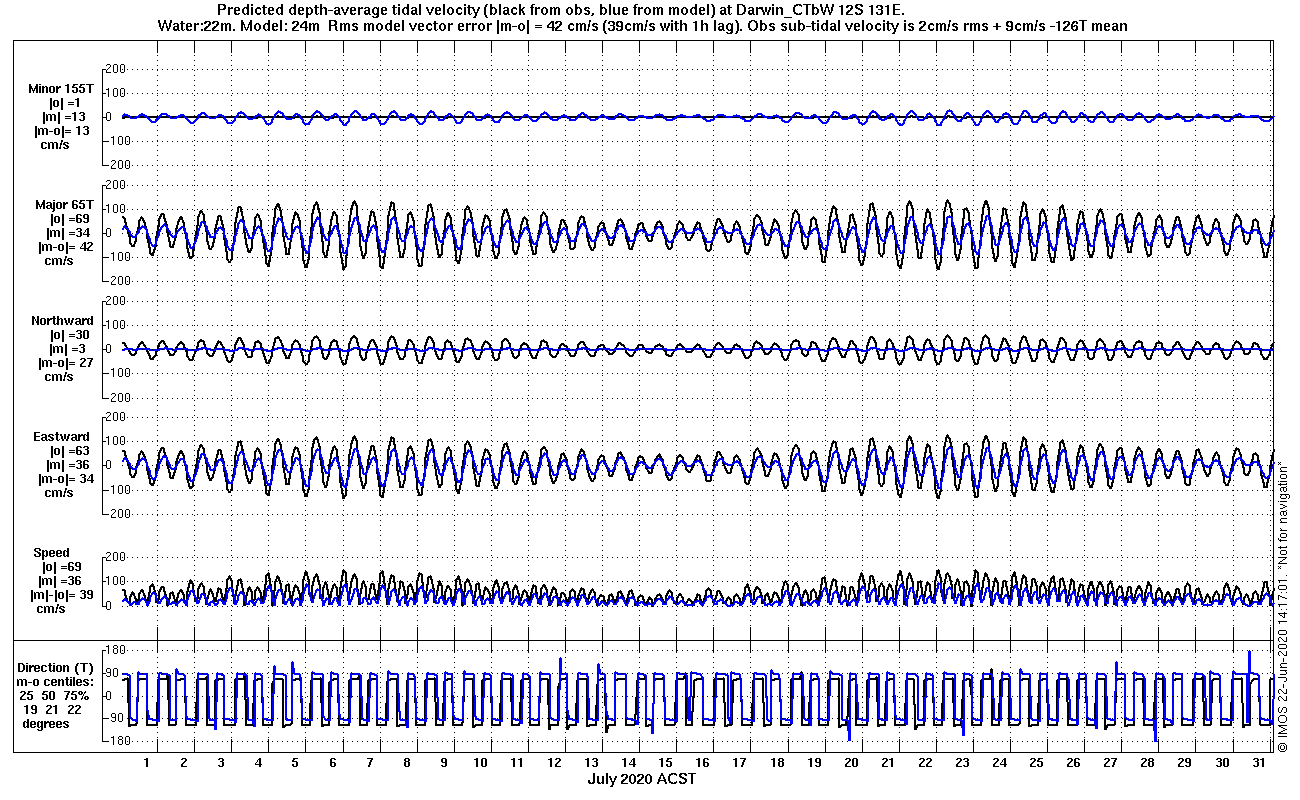The width and height of the screenshot is (1300, 800).
Task: Click day '29' on the x-axis
Action: click(x=1185, y=762)
